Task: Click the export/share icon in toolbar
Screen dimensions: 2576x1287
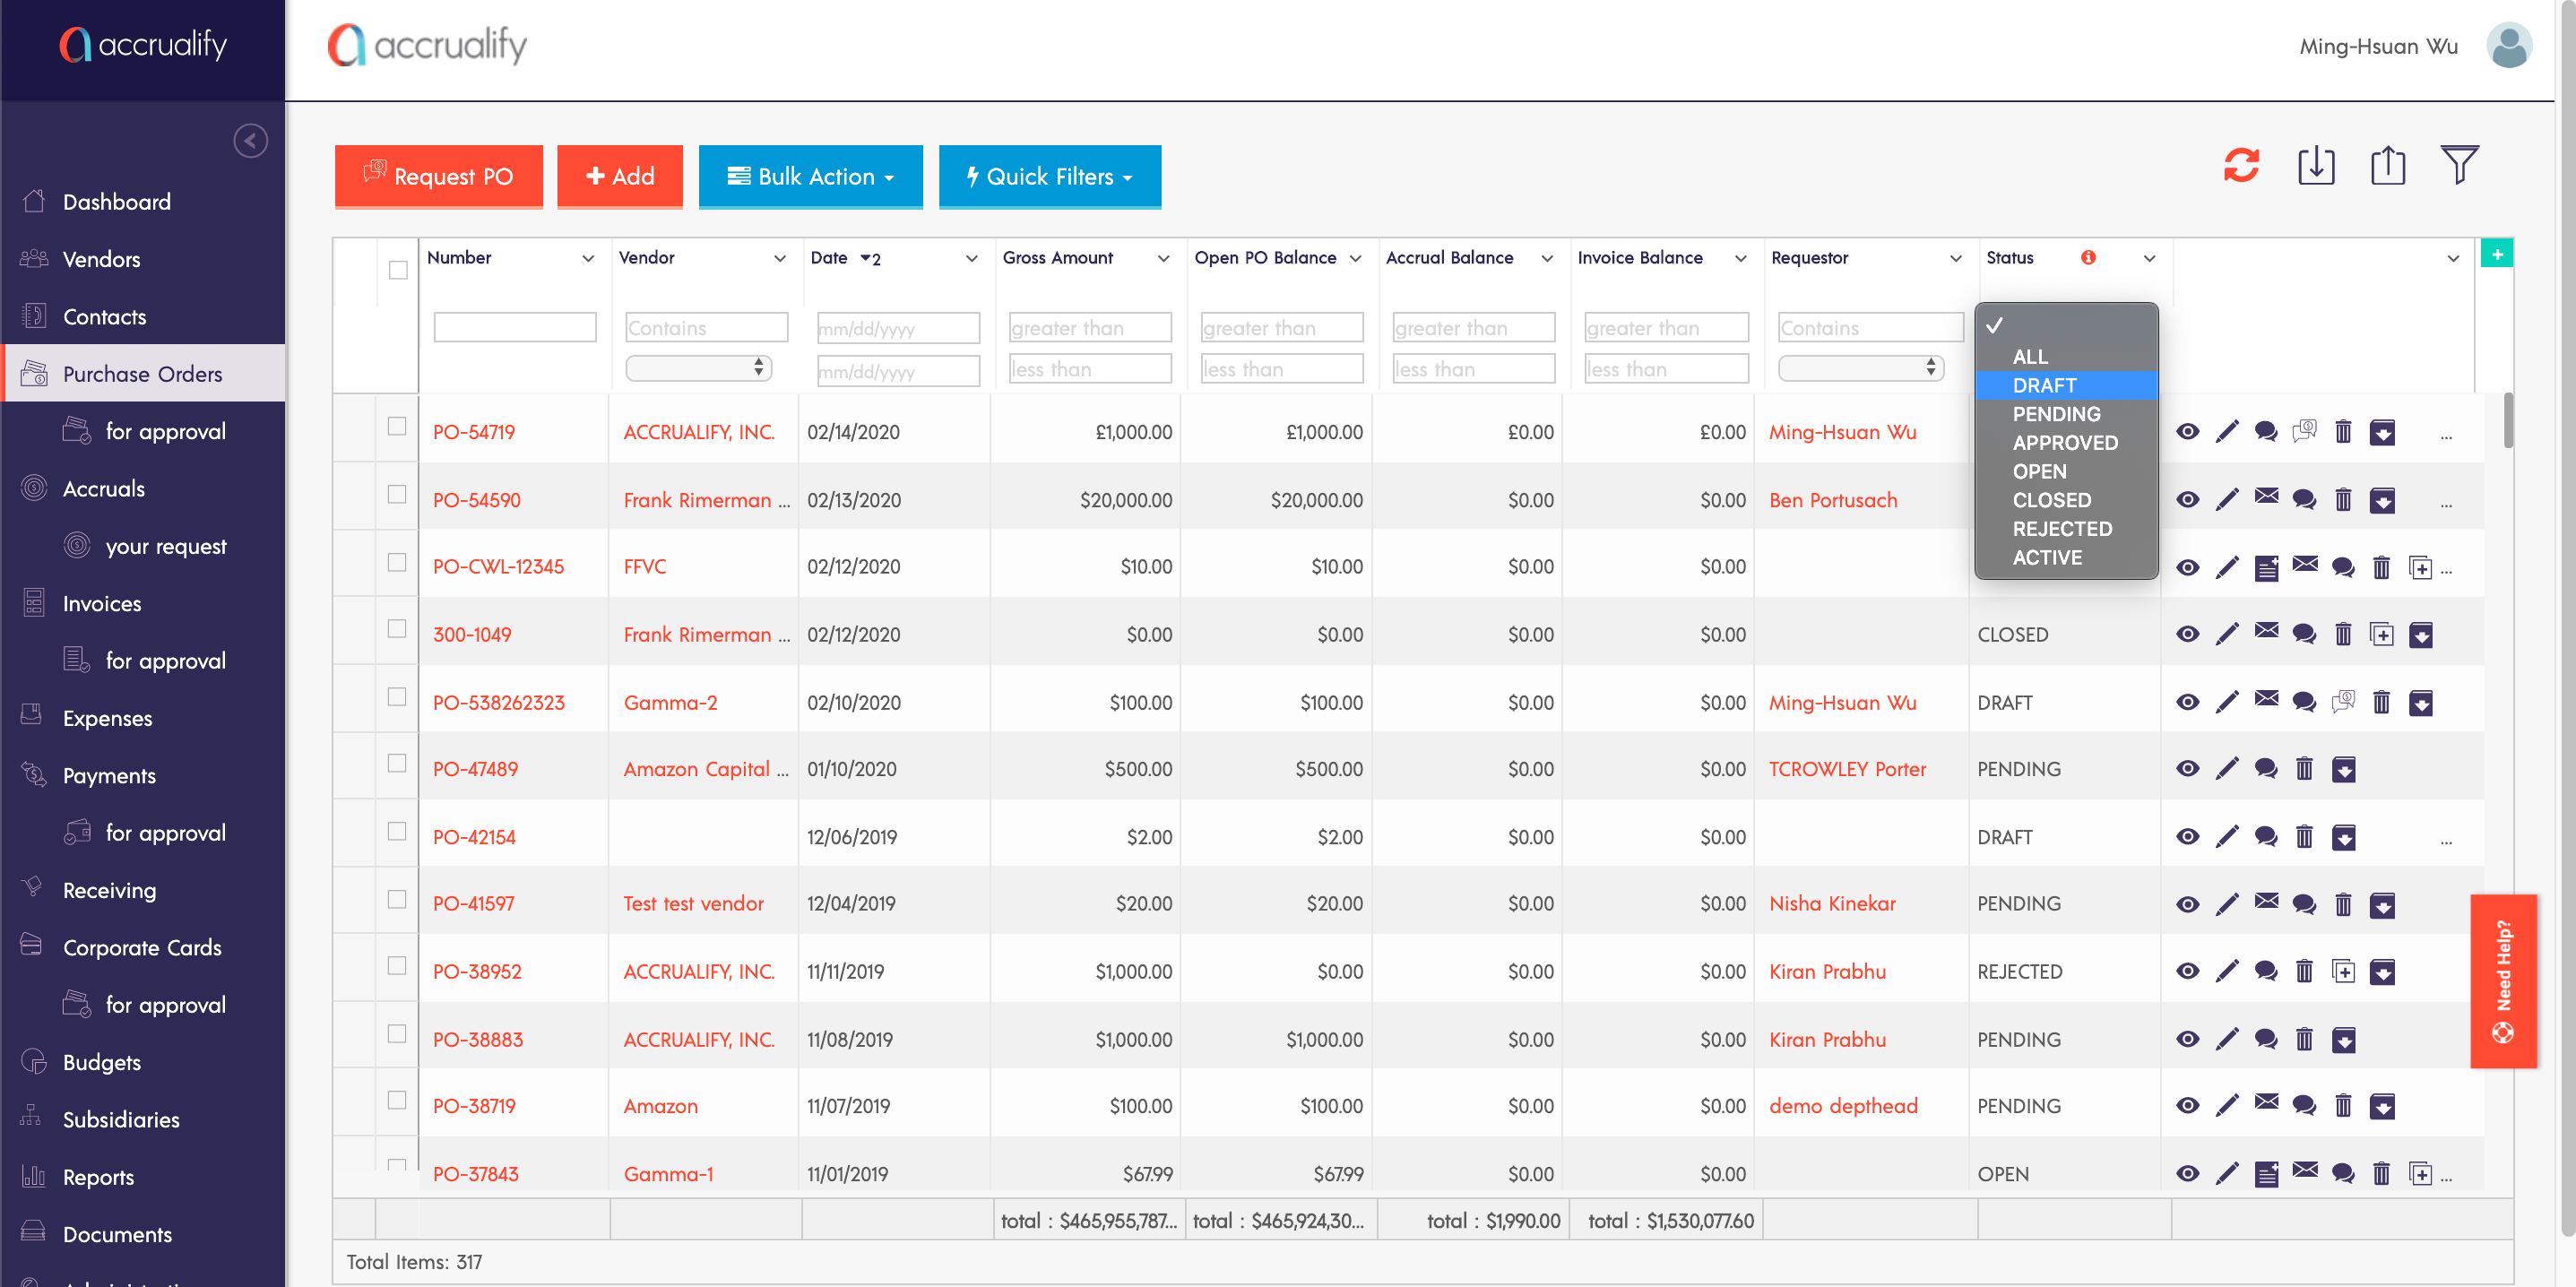Action: [2387, 166]
